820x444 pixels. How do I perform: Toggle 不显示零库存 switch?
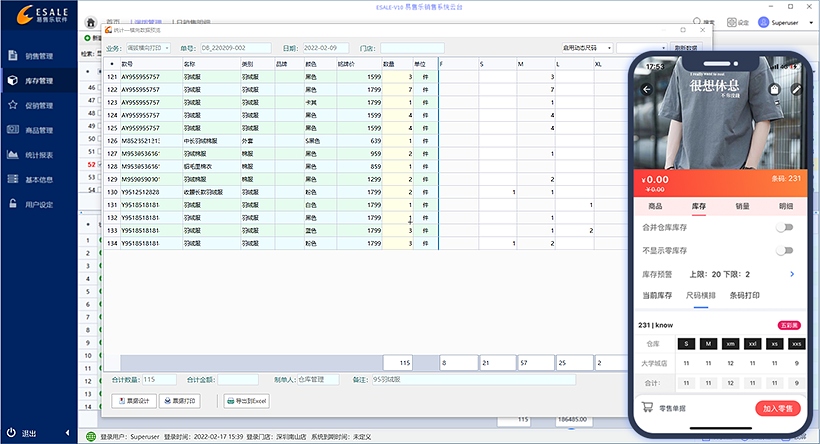pos(787,250)
